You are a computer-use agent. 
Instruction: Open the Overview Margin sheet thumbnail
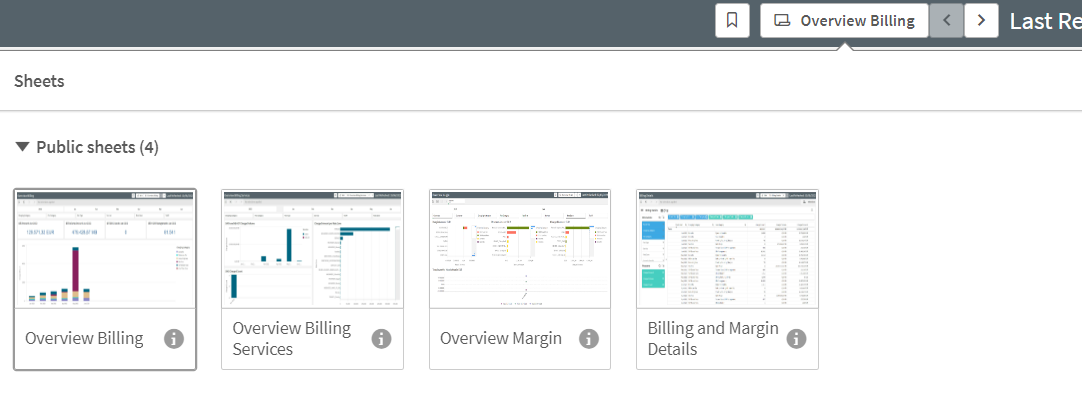519,248
